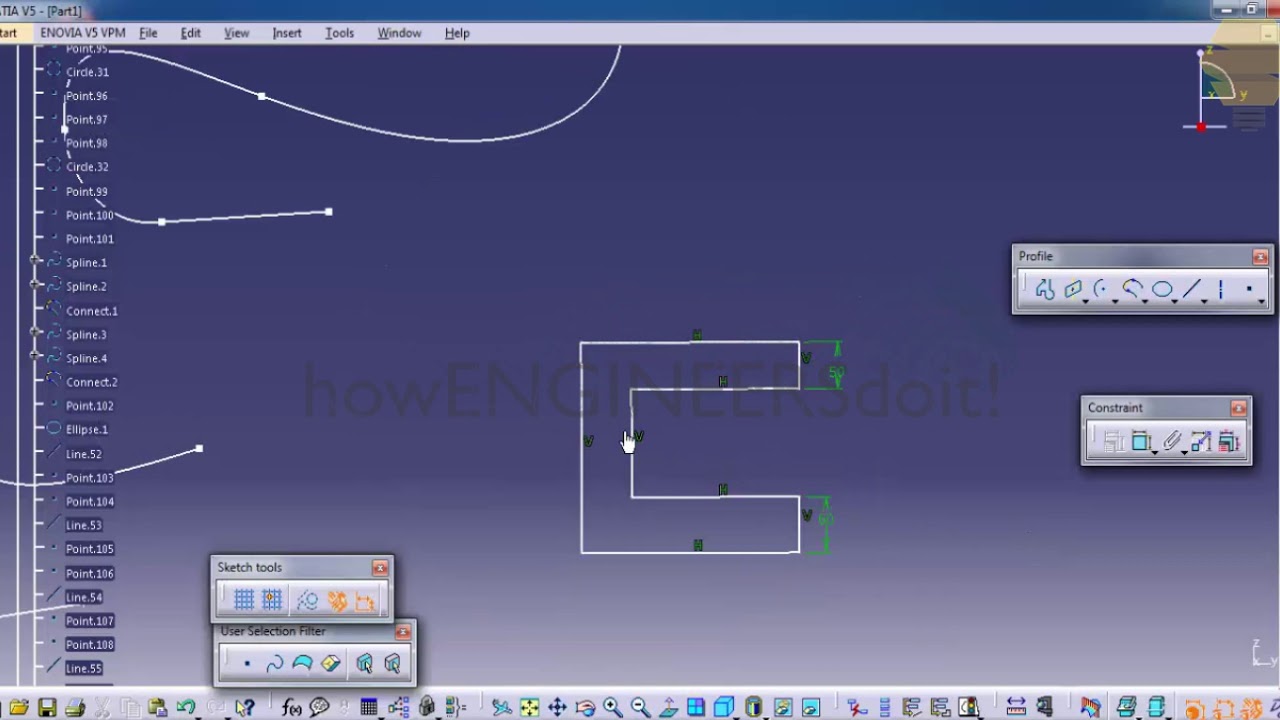Open Rectangle tool dropdown arrow in Profile
Screen dimensions: 1280x720
[1085, 300]
